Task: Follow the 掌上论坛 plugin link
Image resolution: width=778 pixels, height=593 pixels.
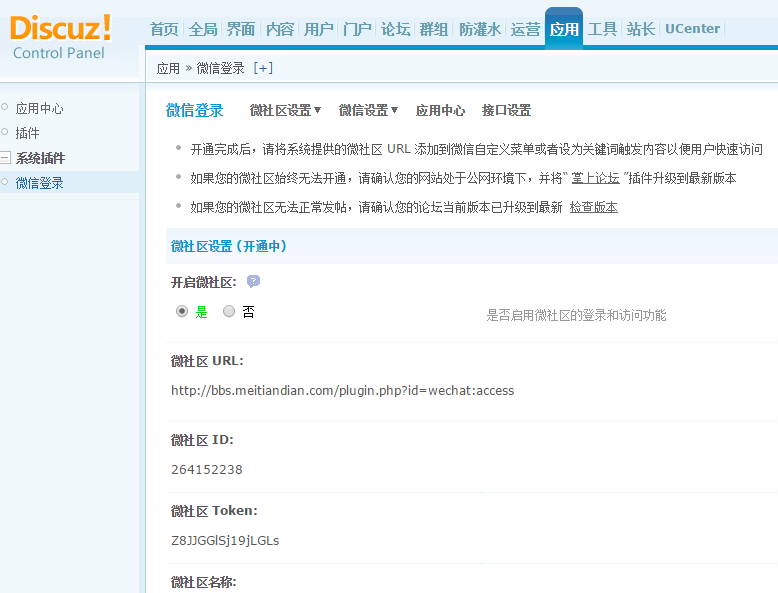Action: (595, 178)
